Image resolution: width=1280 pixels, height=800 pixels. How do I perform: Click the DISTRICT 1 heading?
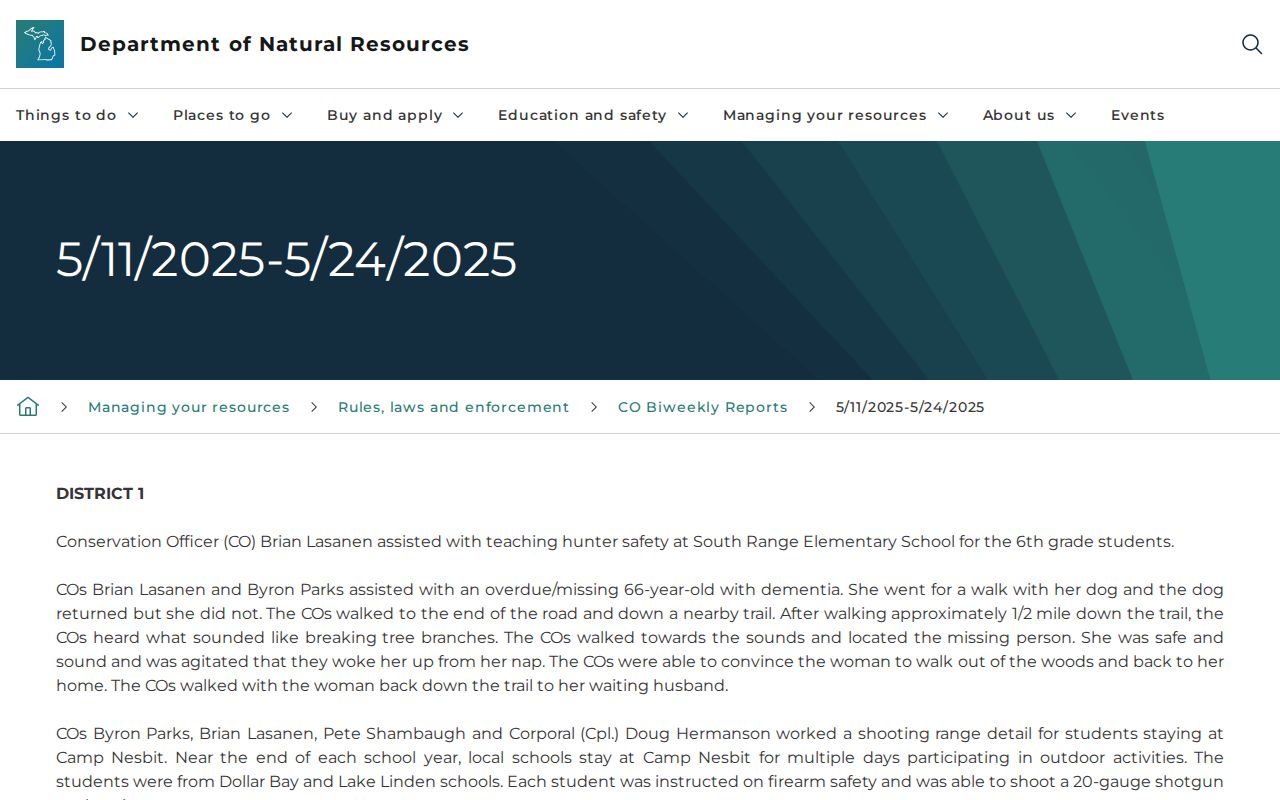tap(100, 494)
